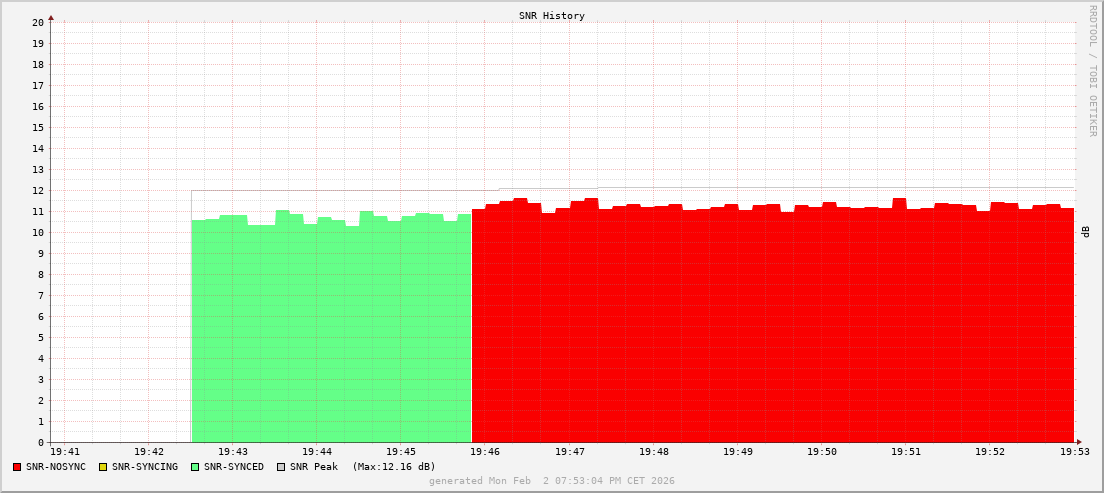This screenshot has height=493, width=1104.
Task: Click the red no-sync area of the graph
Action: click(770, 330)
